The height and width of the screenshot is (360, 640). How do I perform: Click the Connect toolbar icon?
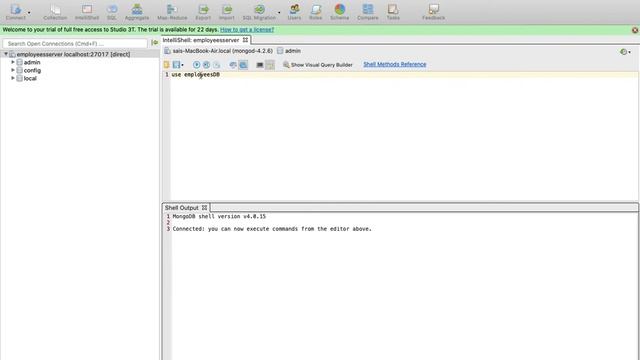pos(16,11)
